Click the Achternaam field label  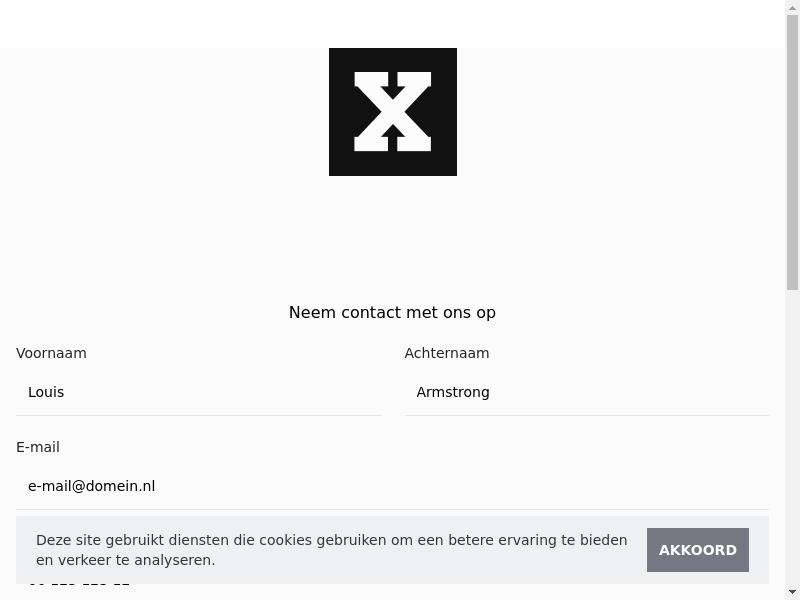[447, 353]
